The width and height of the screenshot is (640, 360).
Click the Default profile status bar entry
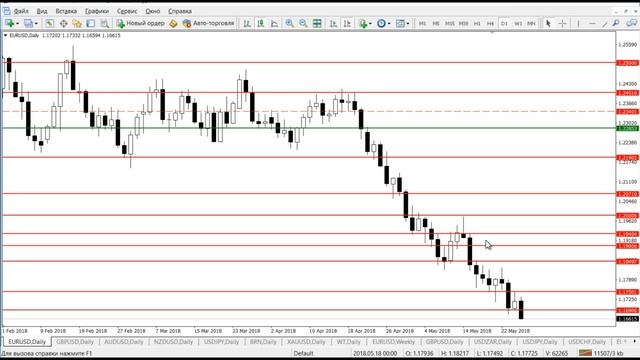point(303,353)
